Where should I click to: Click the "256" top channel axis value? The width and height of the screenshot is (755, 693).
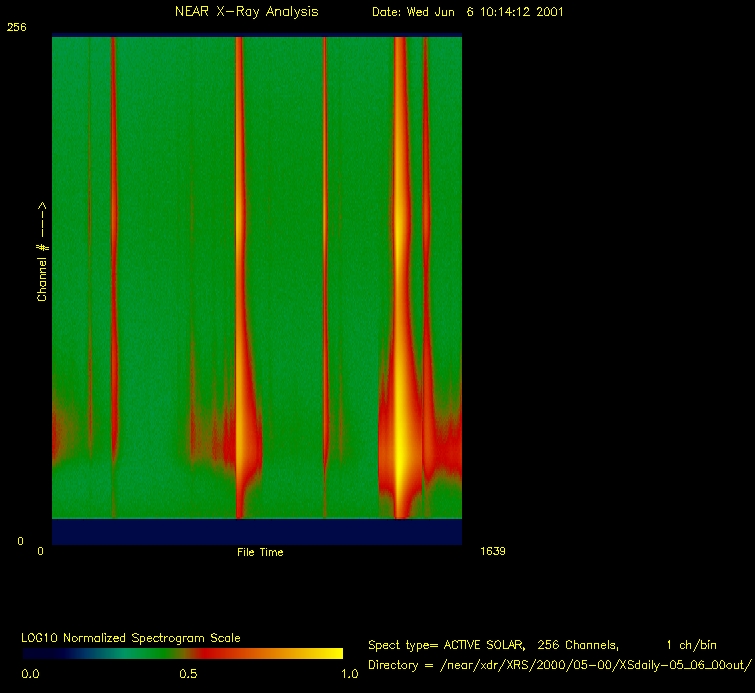pyautogui.click(x=16, y=28)
